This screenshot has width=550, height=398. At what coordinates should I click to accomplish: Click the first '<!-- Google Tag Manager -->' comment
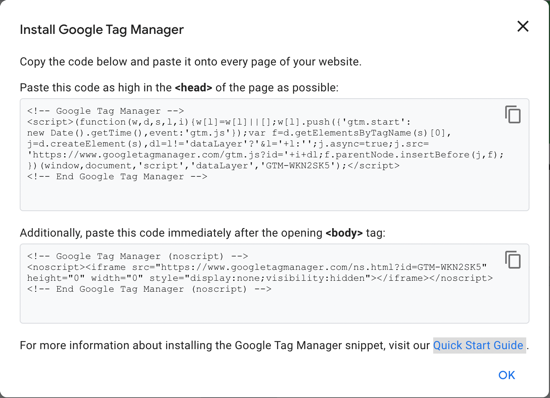pyautogui.click(x=106, y=111)
